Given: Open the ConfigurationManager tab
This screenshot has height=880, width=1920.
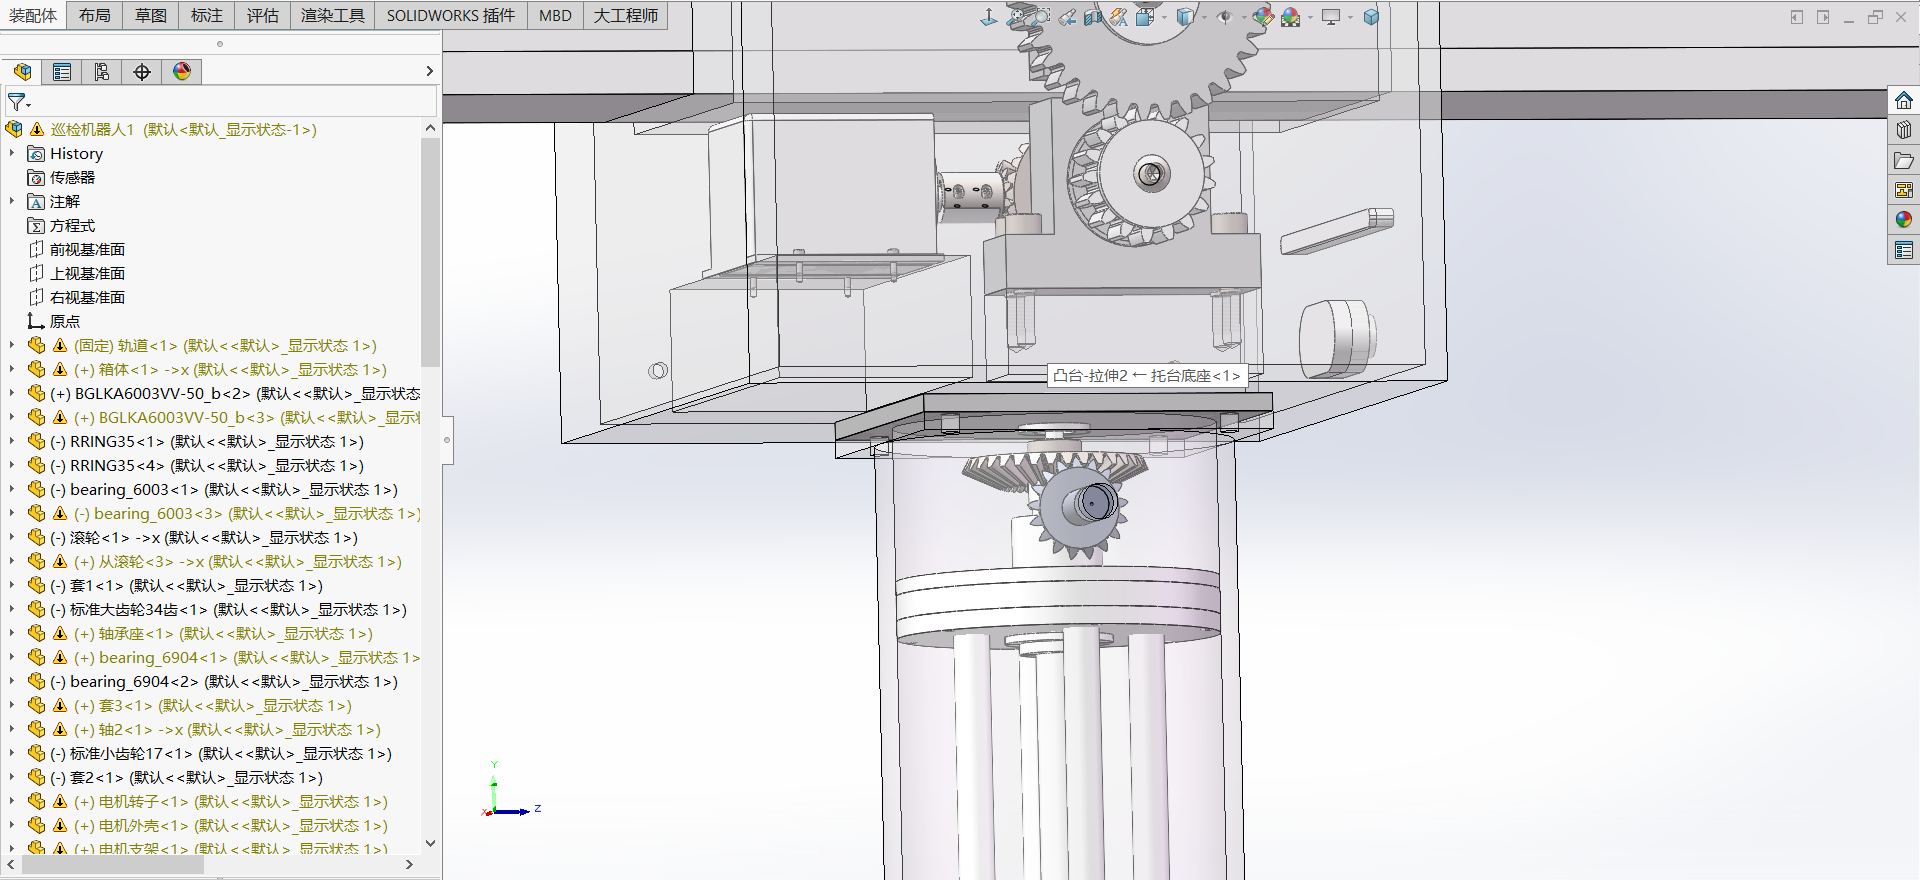Looking at the screenshot, I should tap(102, 72).
